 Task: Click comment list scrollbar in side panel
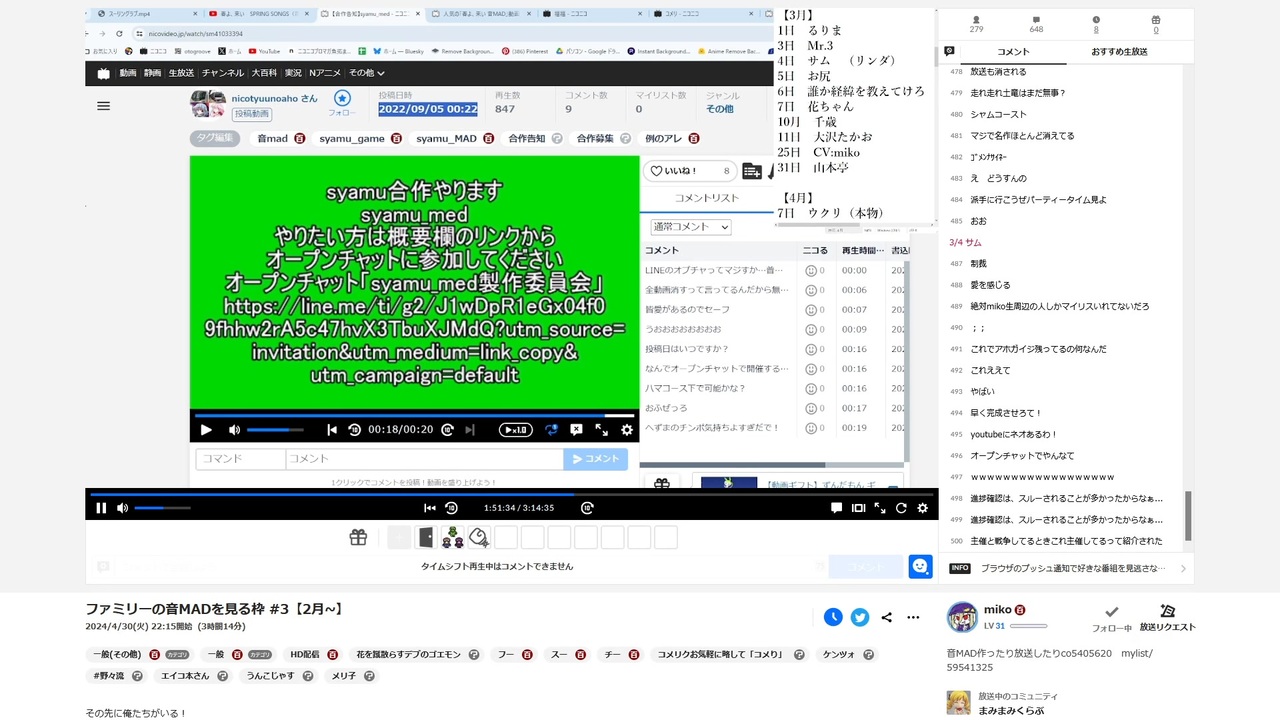coord(1188,515)
